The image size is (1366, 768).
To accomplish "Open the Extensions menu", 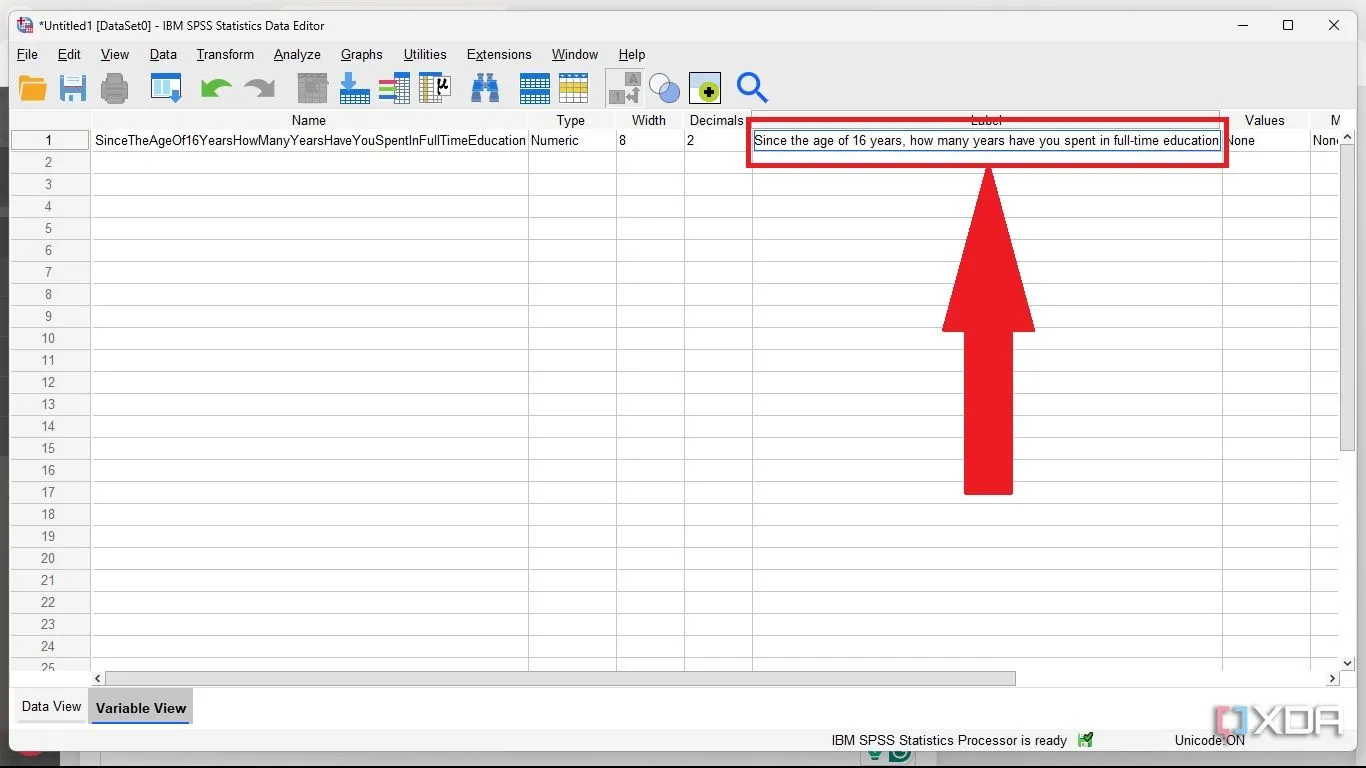I will pyautogui.click(x=499, y=54).
